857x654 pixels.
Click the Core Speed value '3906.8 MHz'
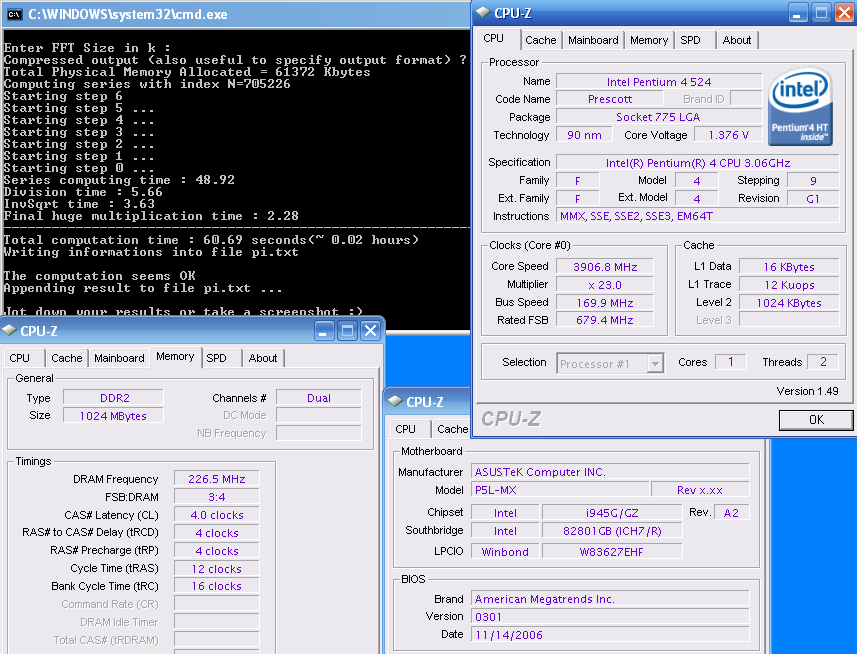(x=604, y=267)
